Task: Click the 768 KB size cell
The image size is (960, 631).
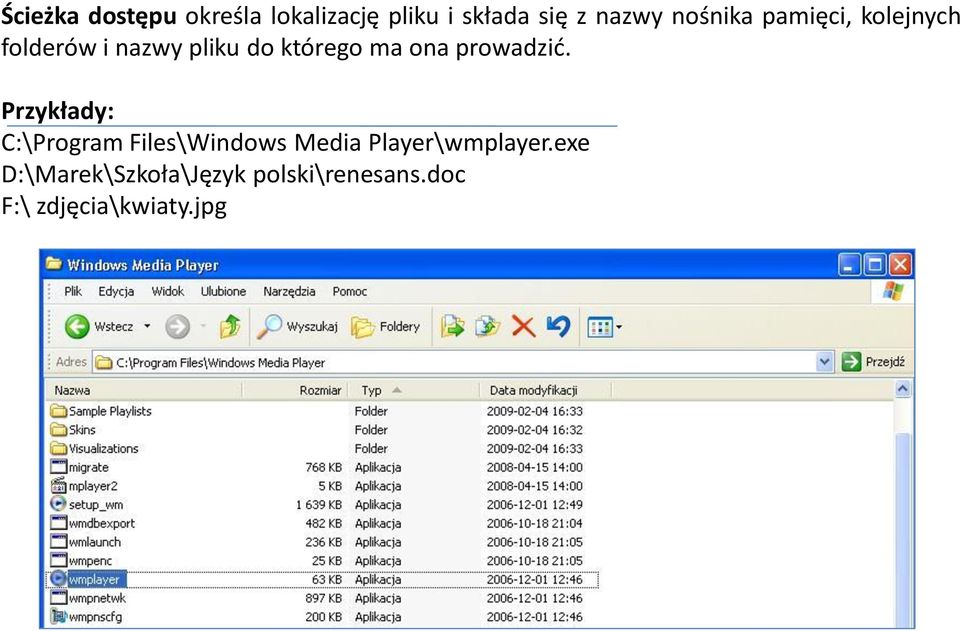Action: [323, 468]
